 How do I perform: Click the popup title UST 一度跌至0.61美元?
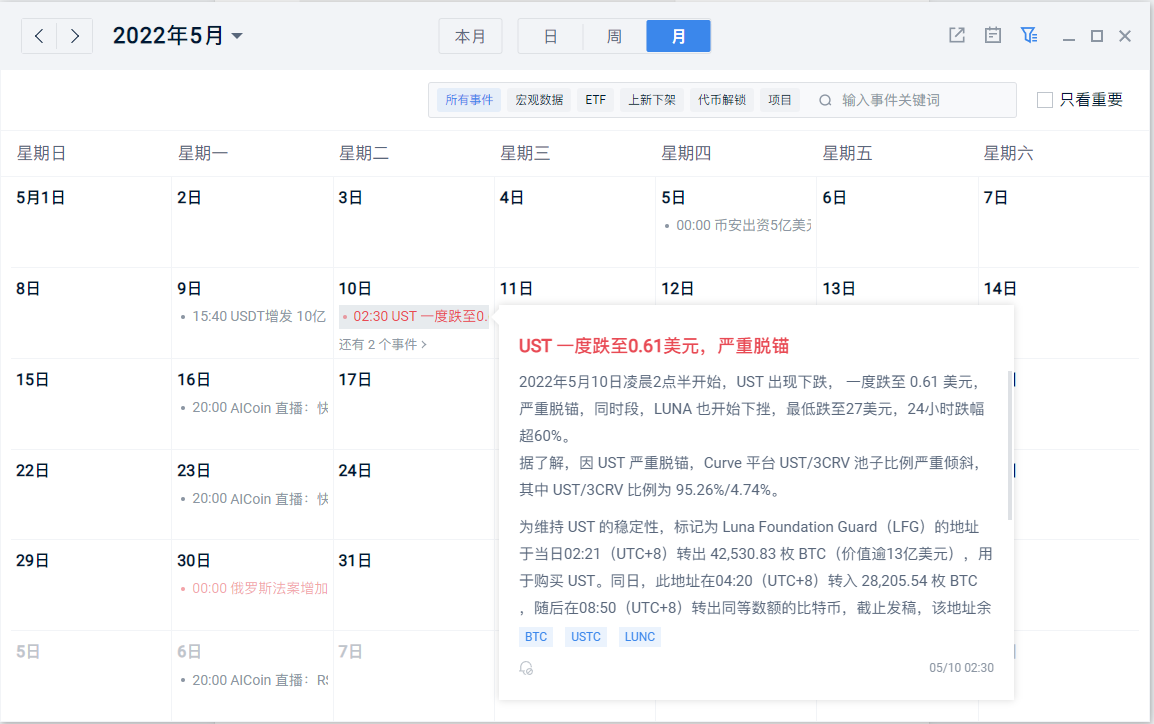tap(654, 346)
